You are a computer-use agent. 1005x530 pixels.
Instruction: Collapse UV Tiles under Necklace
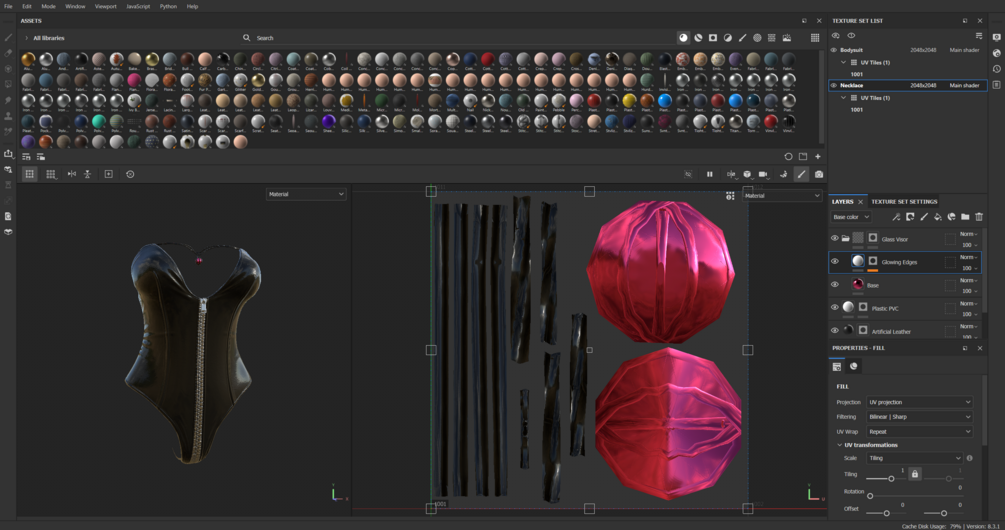(x=843, y=97)
